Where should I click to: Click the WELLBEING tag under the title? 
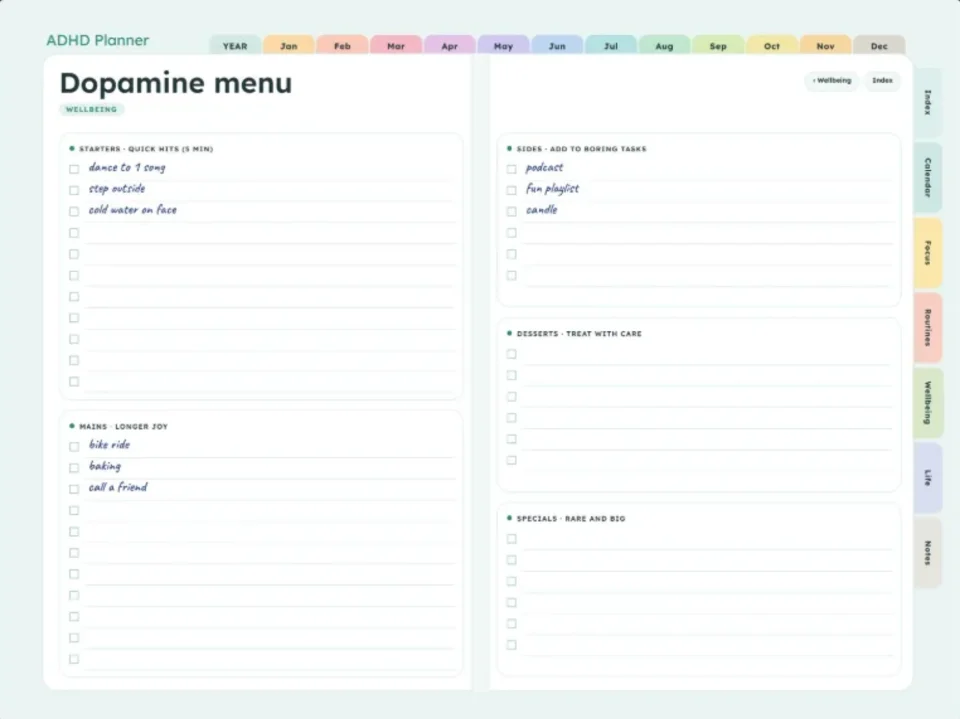click(91, 109)
